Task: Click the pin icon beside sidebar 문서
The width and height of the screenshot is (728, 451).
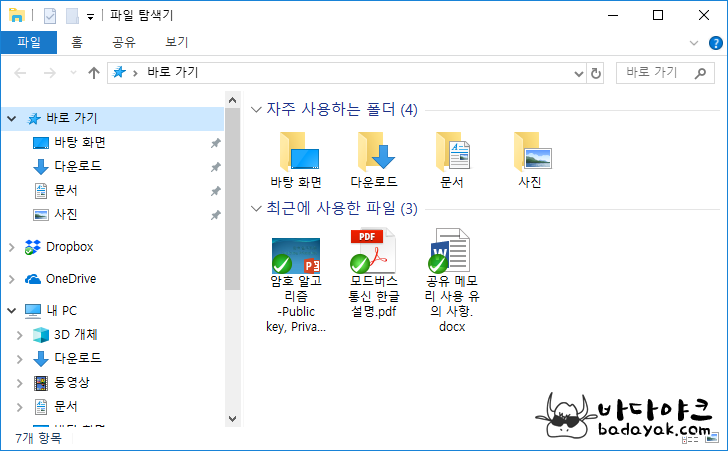Action: [215, 191]
